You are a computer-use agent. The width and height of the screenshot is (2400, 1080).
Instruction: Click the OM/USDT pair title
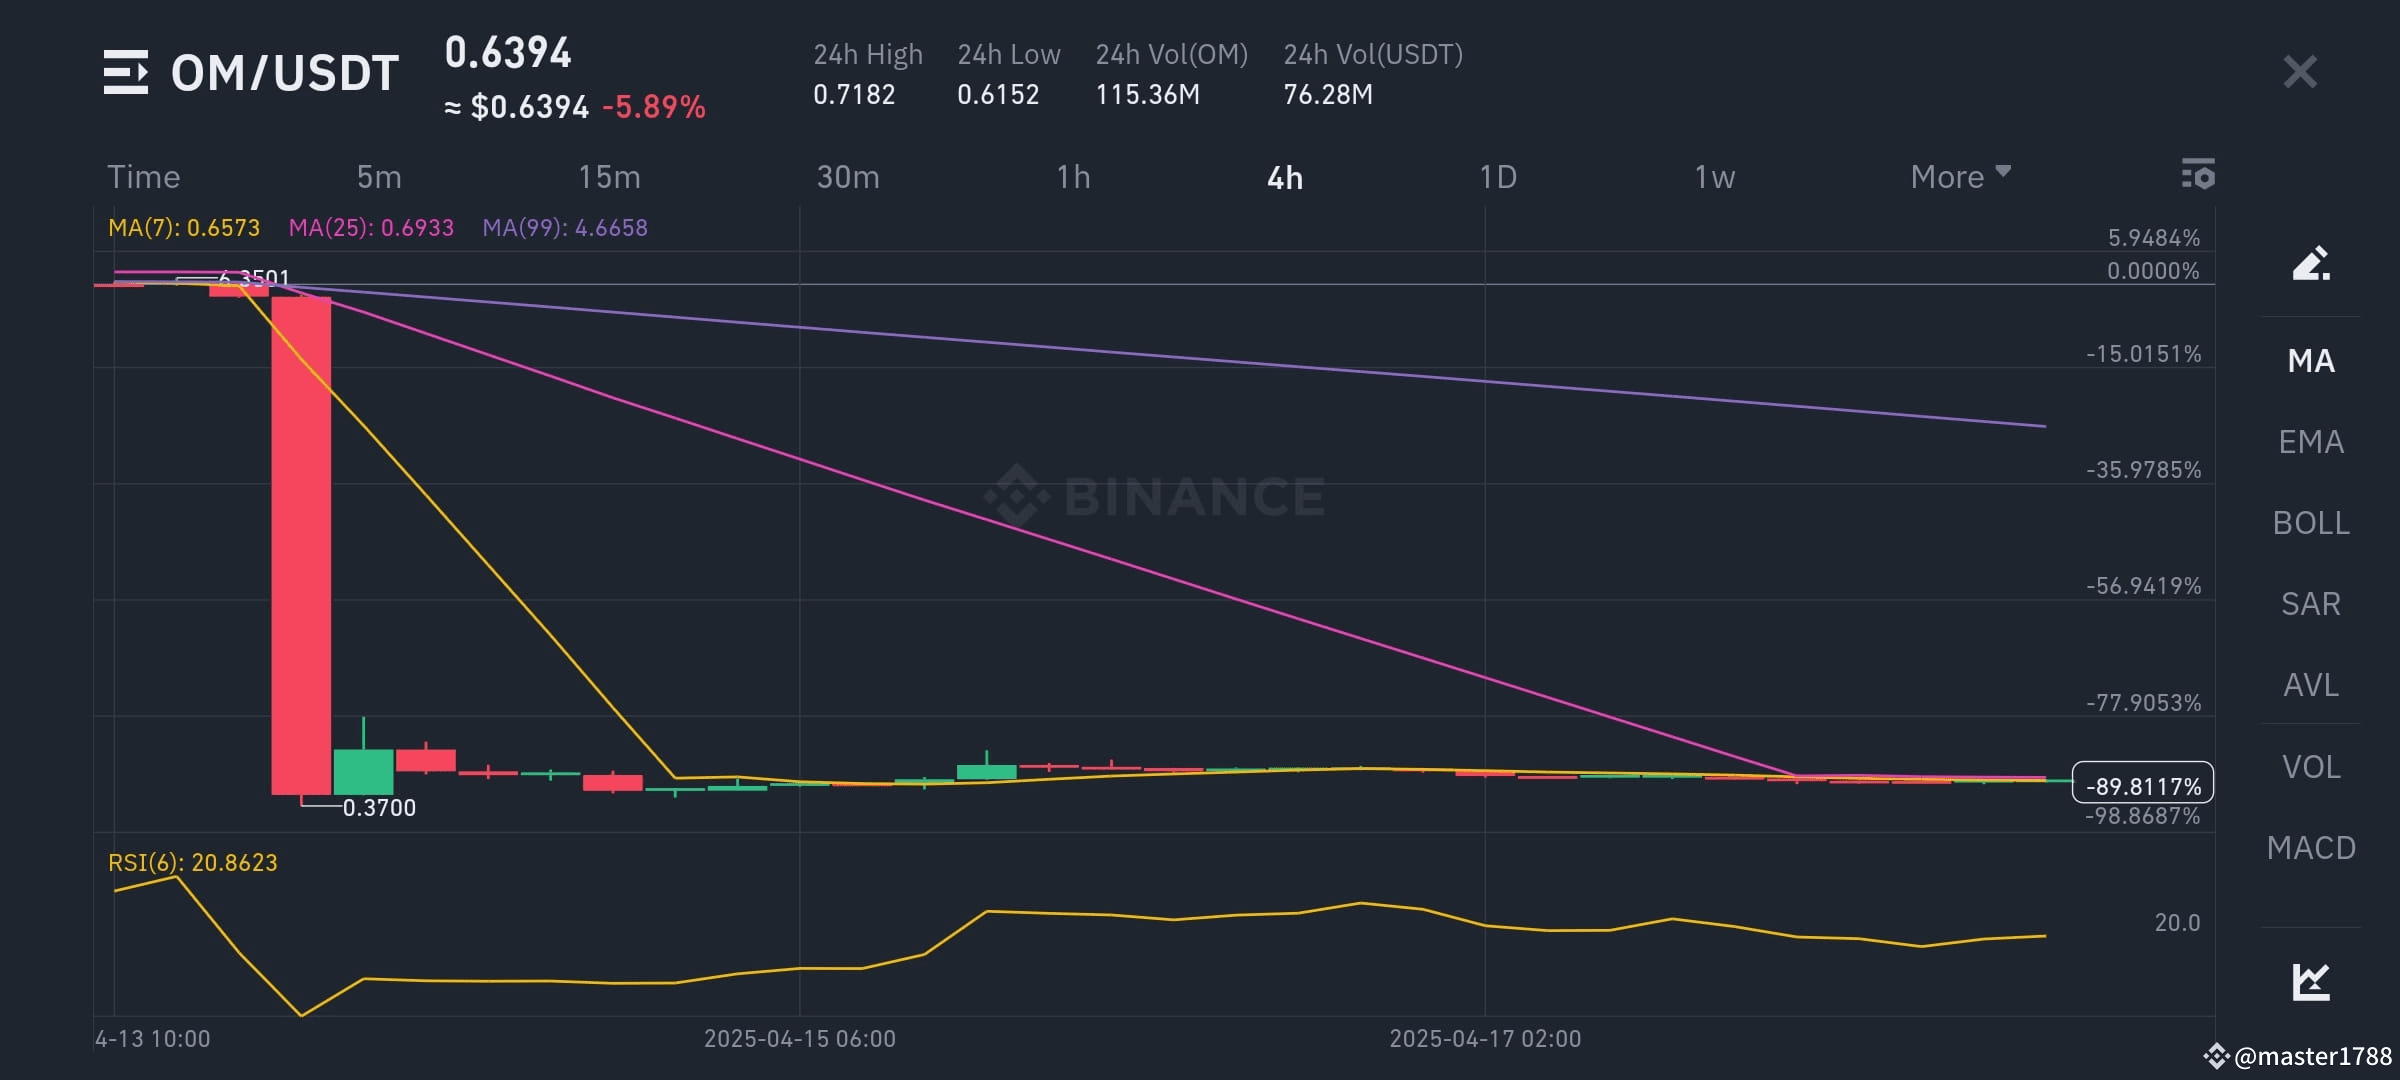click(x=285, y=73)
